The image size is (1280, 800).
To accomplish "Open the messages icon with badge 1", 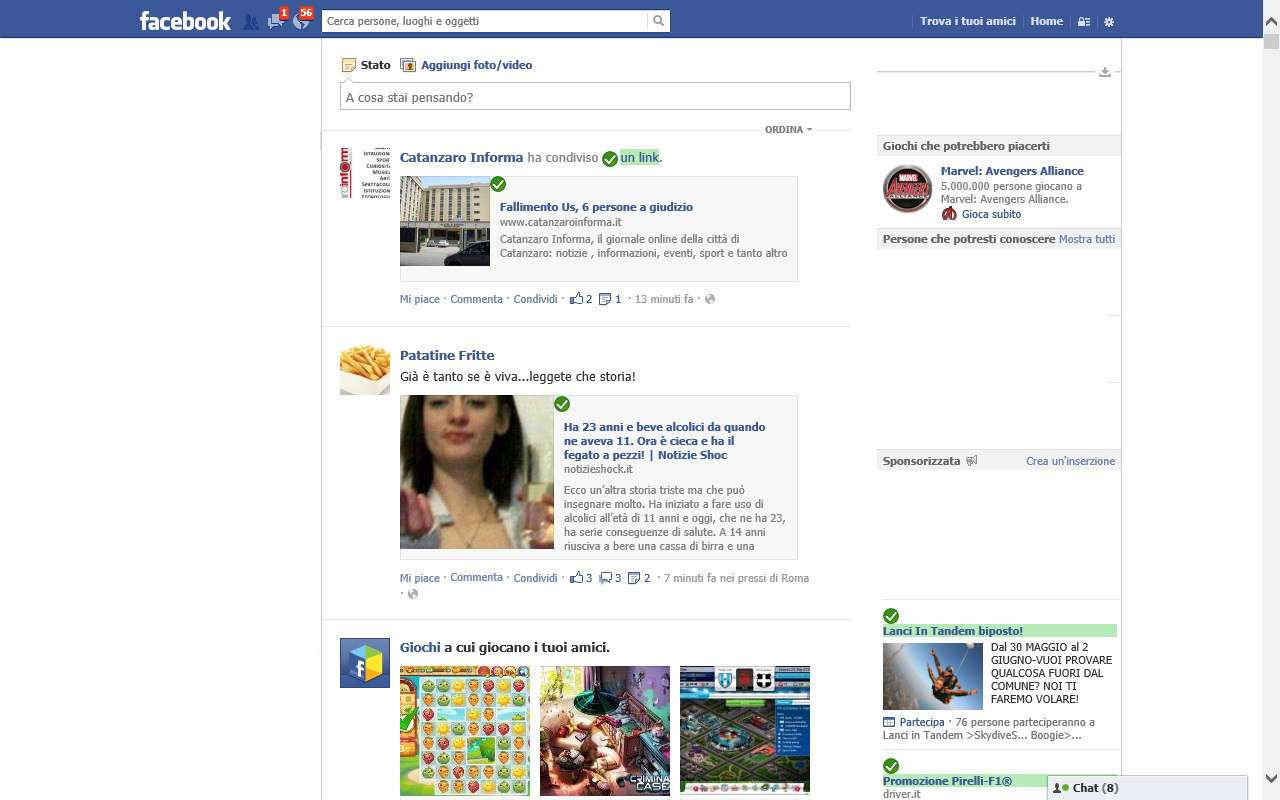I will pos(276,20).
